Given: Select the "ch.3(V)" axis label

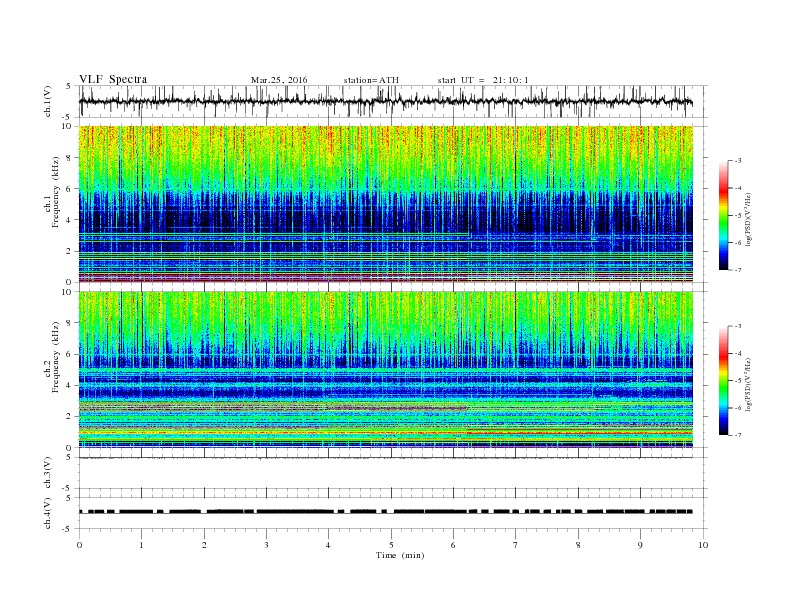Looking at the screenshot, I should [x=48, y=473].
